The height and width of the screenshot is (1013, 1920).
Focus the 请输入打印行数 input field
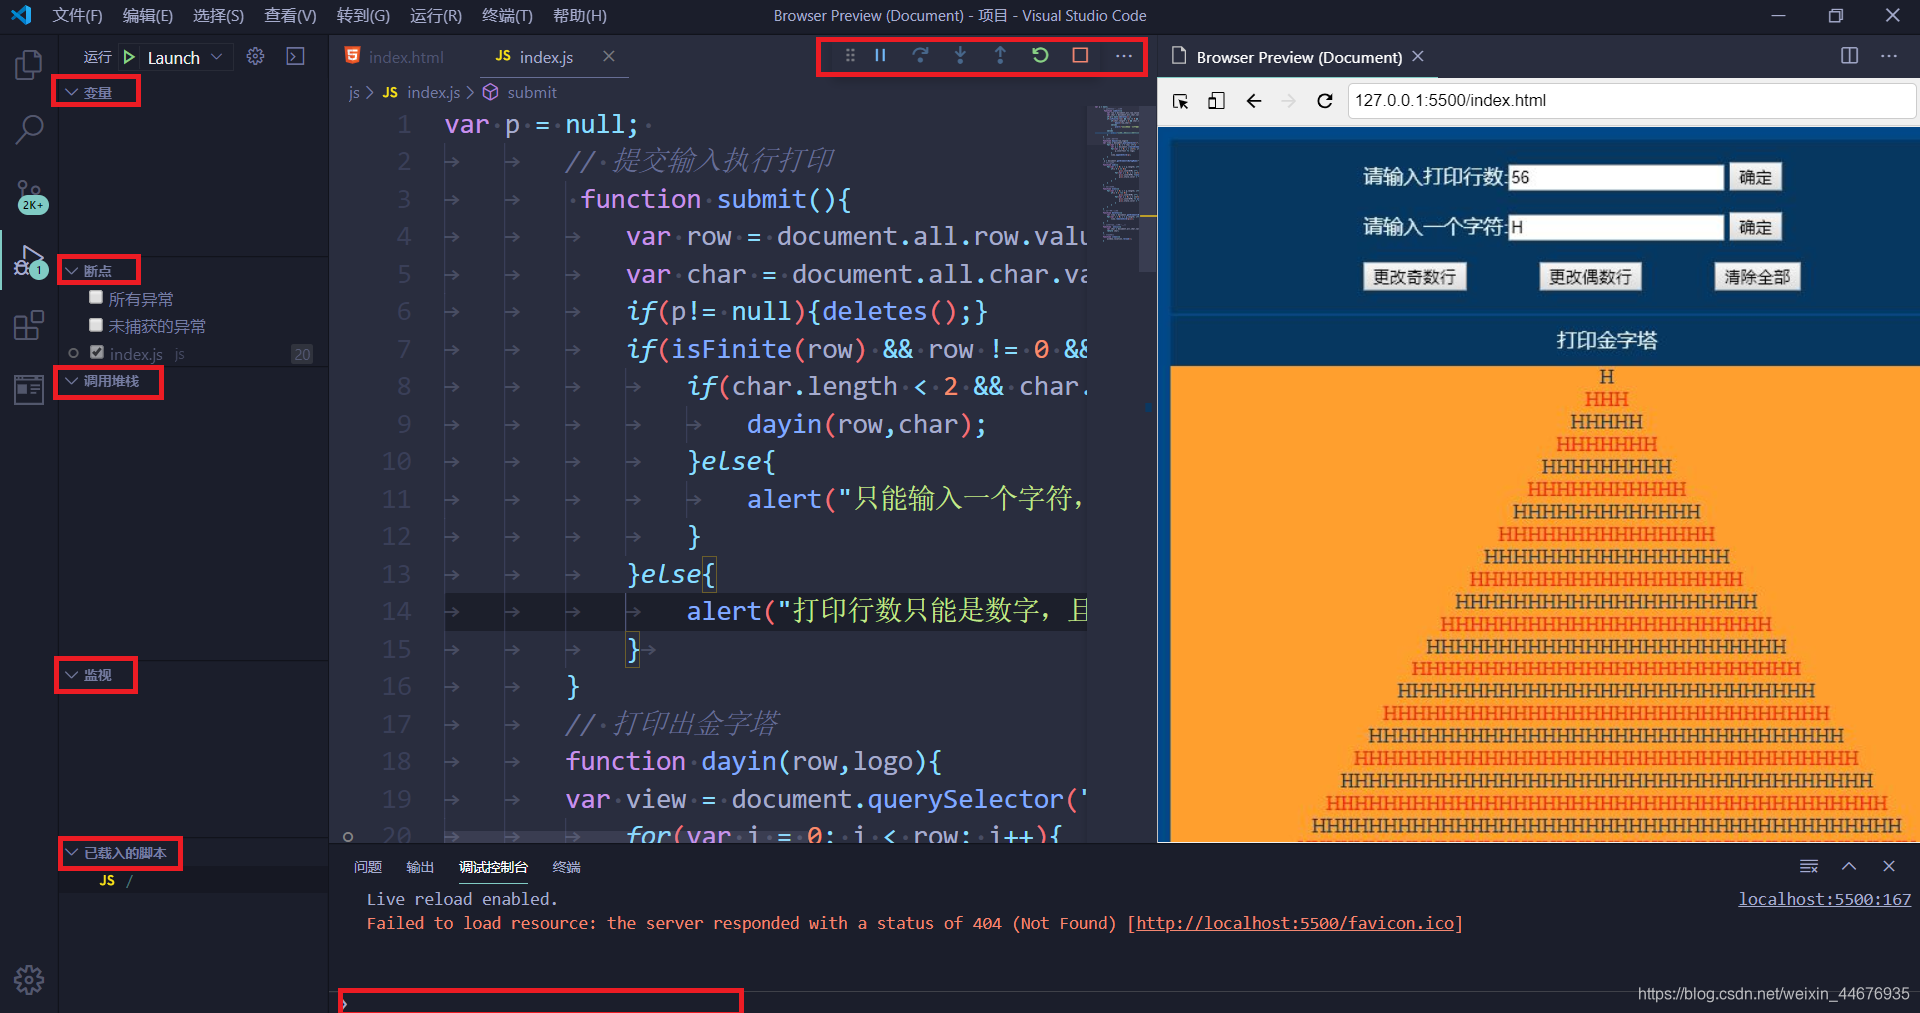coord(1616,177)
